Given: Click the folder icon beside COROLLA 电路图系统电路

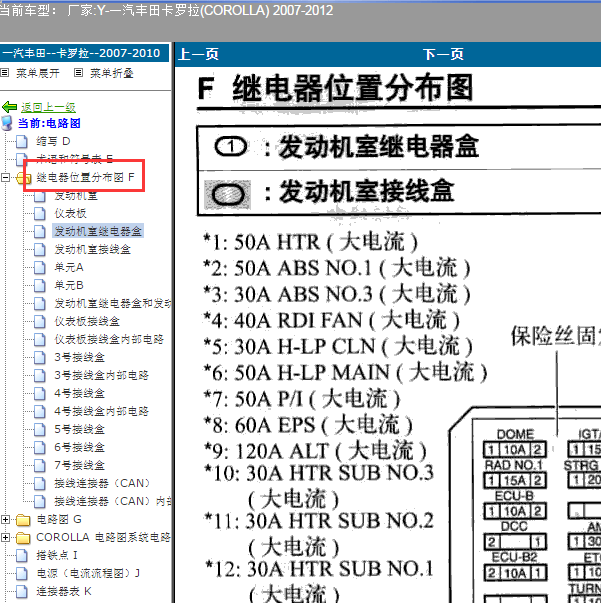Looking at the screenshot, I should 23,538.
